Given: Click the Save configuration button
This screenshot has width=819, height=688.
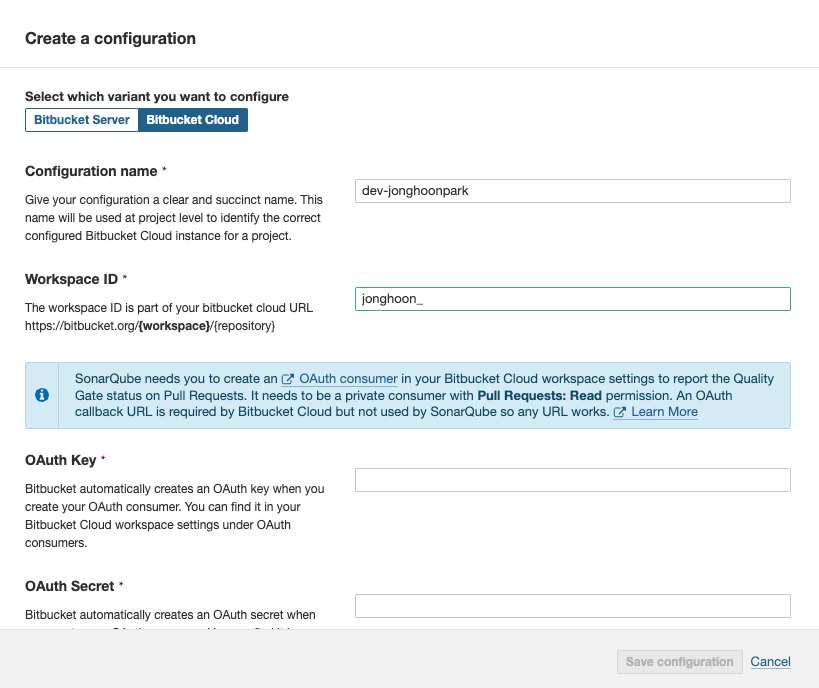Looking at the screenshot, I should pyautogui.click(x=680, y=662).
